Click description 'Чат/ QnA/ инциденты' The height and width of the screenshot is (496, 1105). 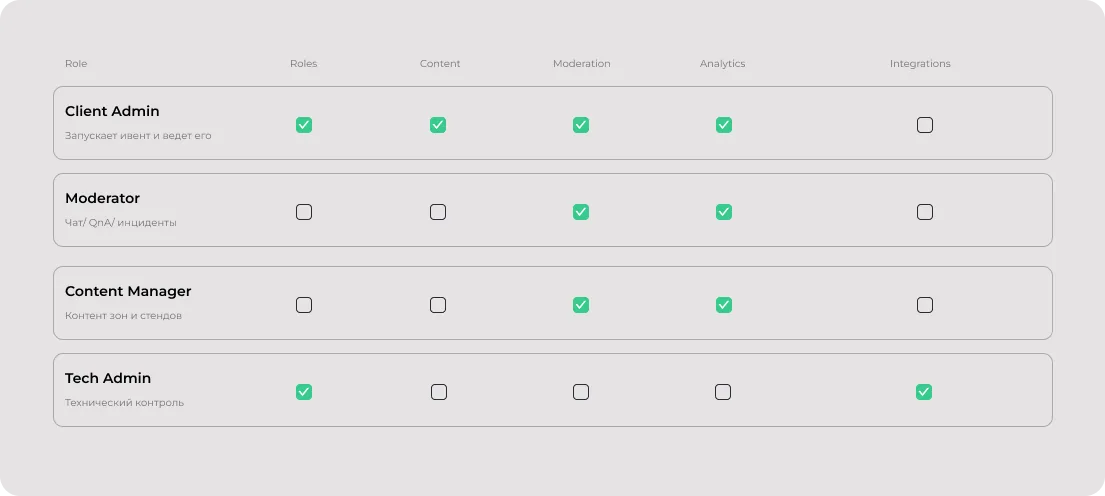pyautogui.click(x=121, y=223)
